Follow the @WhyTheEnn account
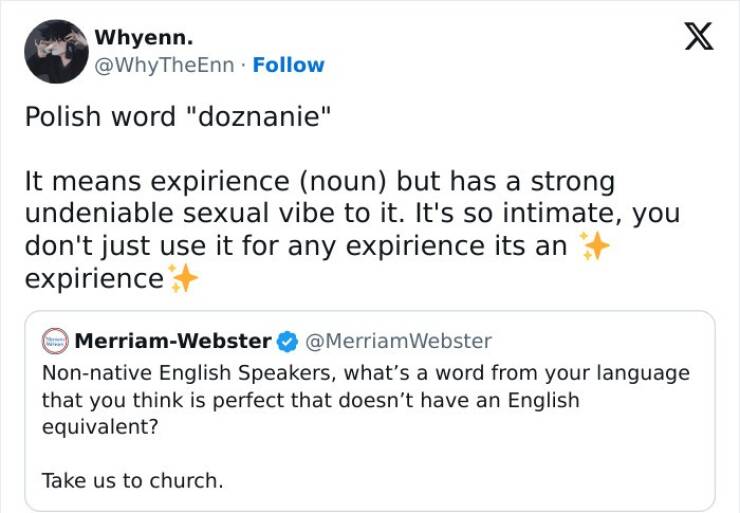Viewport: 740px width, 513px height. pyautogui.click(x=288, y=65)
